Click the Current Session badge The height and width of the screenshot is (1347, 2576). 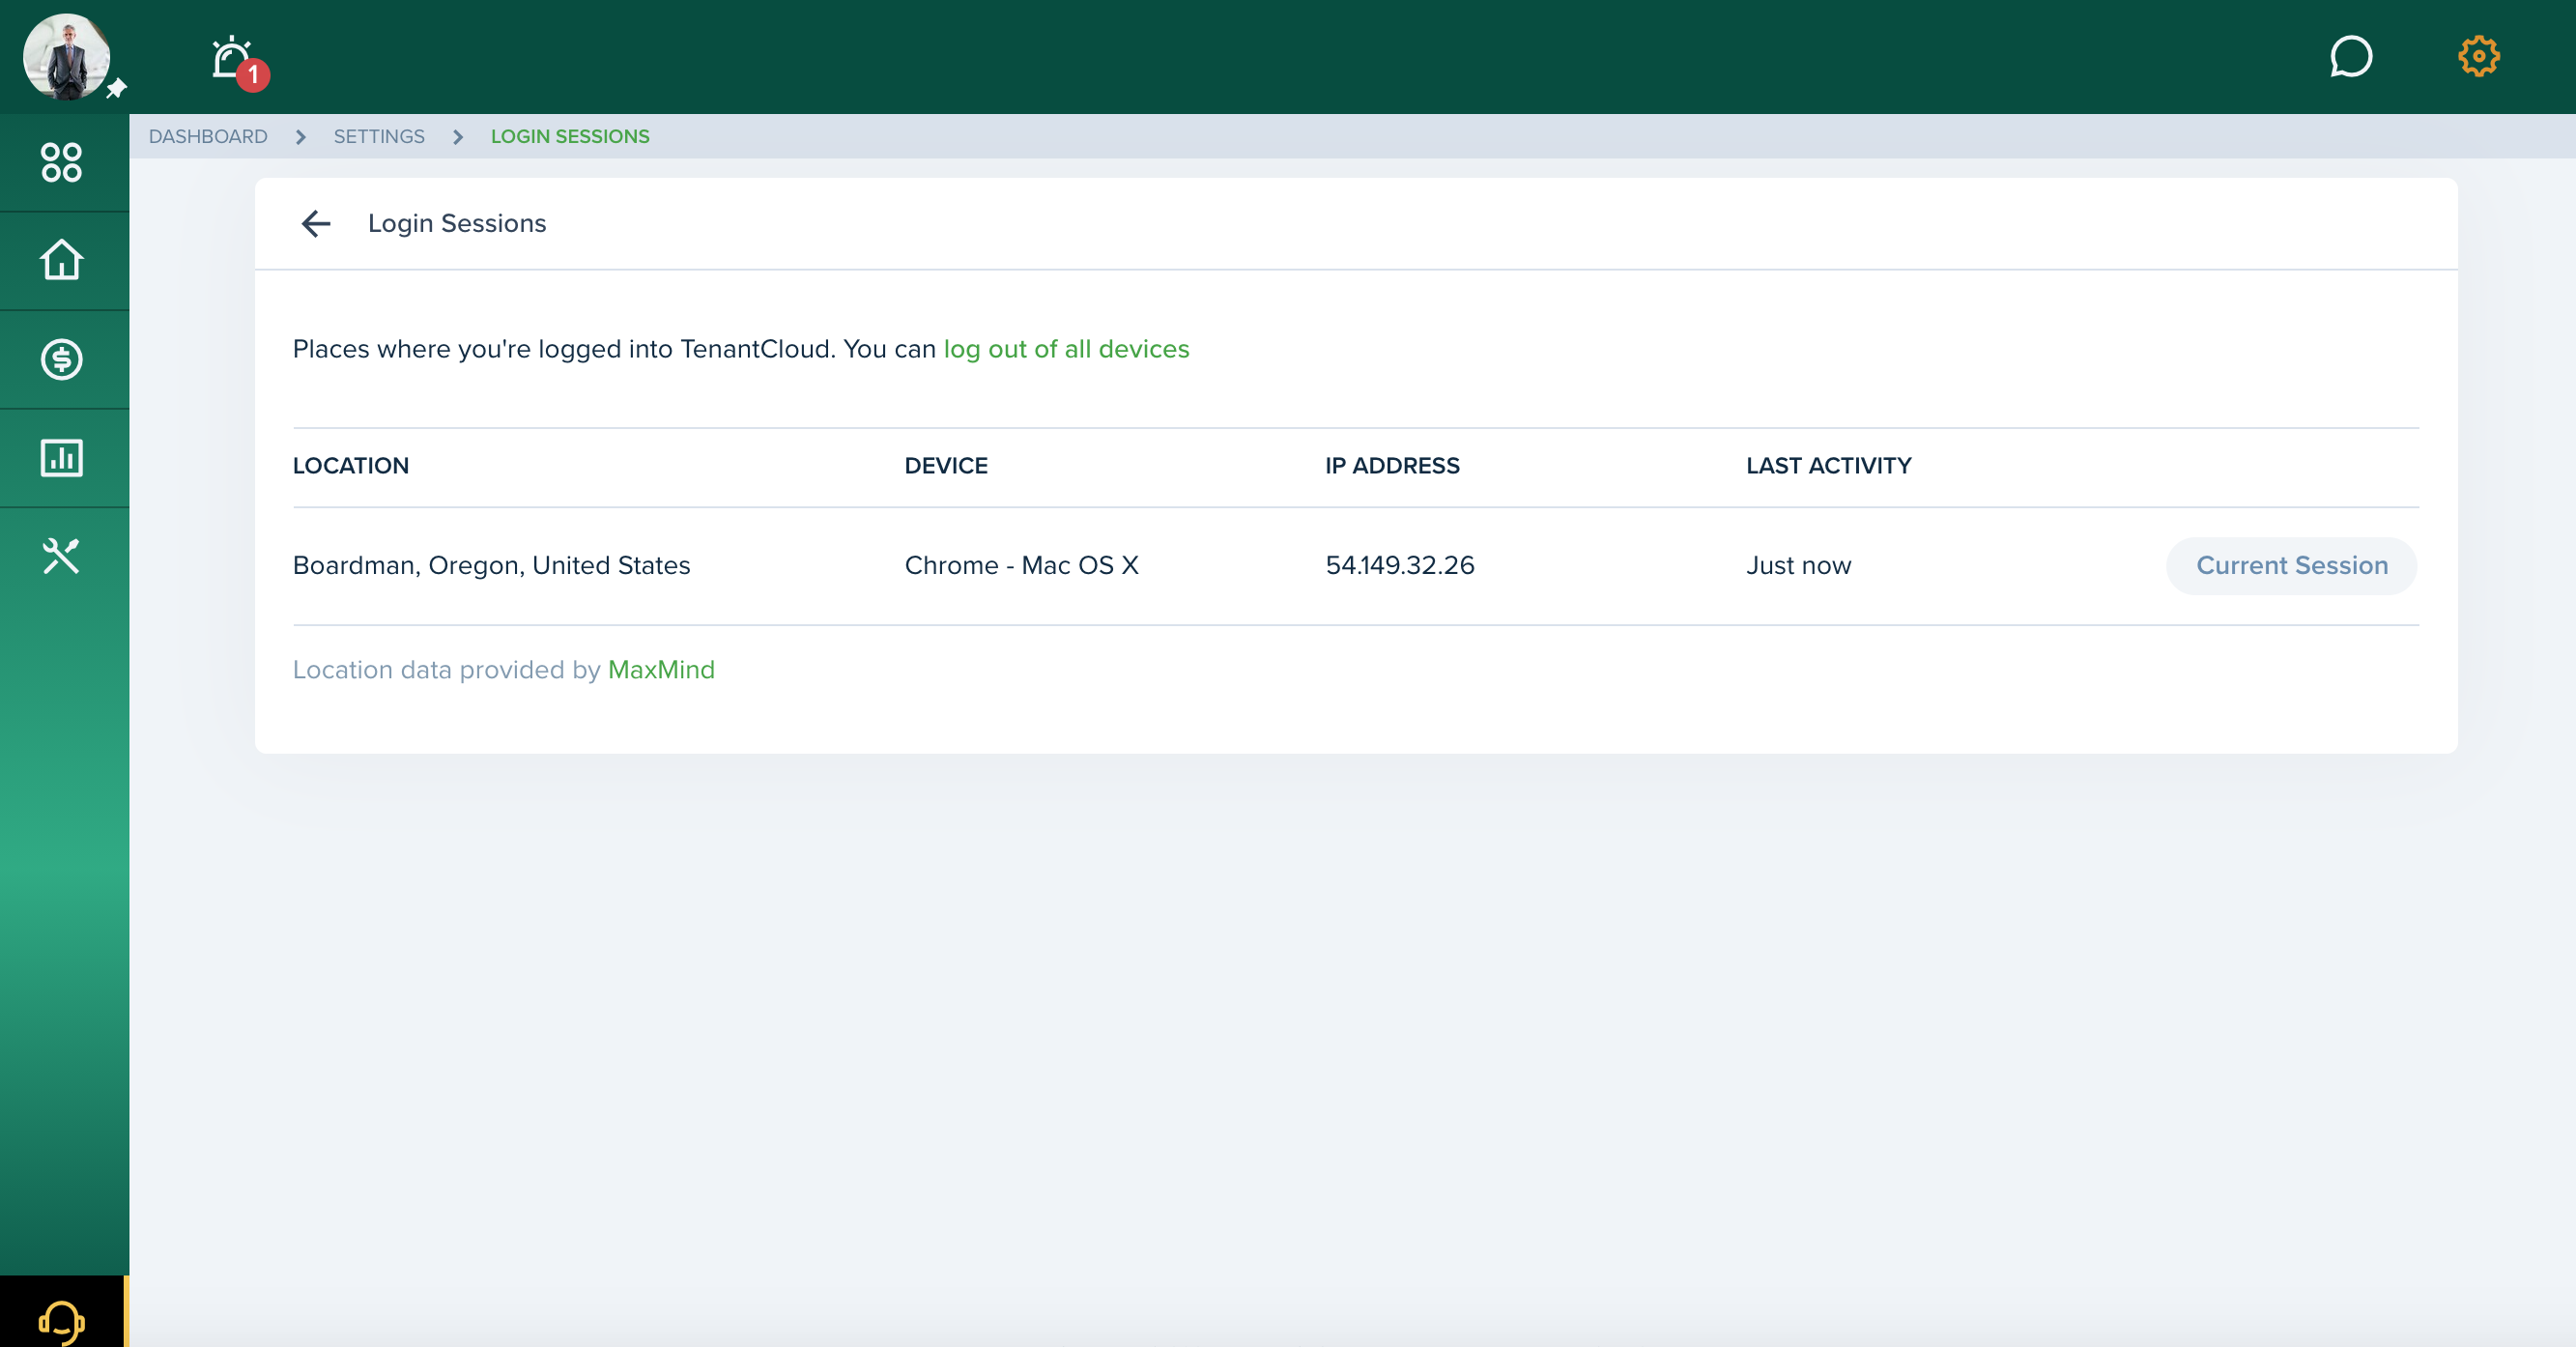tap(2291, 566)
